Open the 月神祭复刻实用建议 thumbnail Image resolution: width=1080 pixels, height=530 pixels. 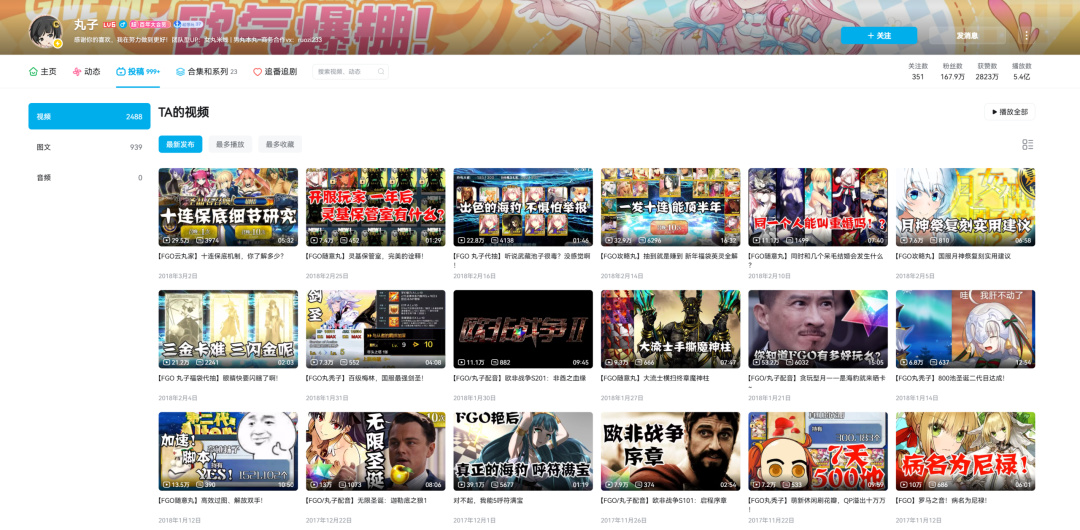click(x=965, y=207)
